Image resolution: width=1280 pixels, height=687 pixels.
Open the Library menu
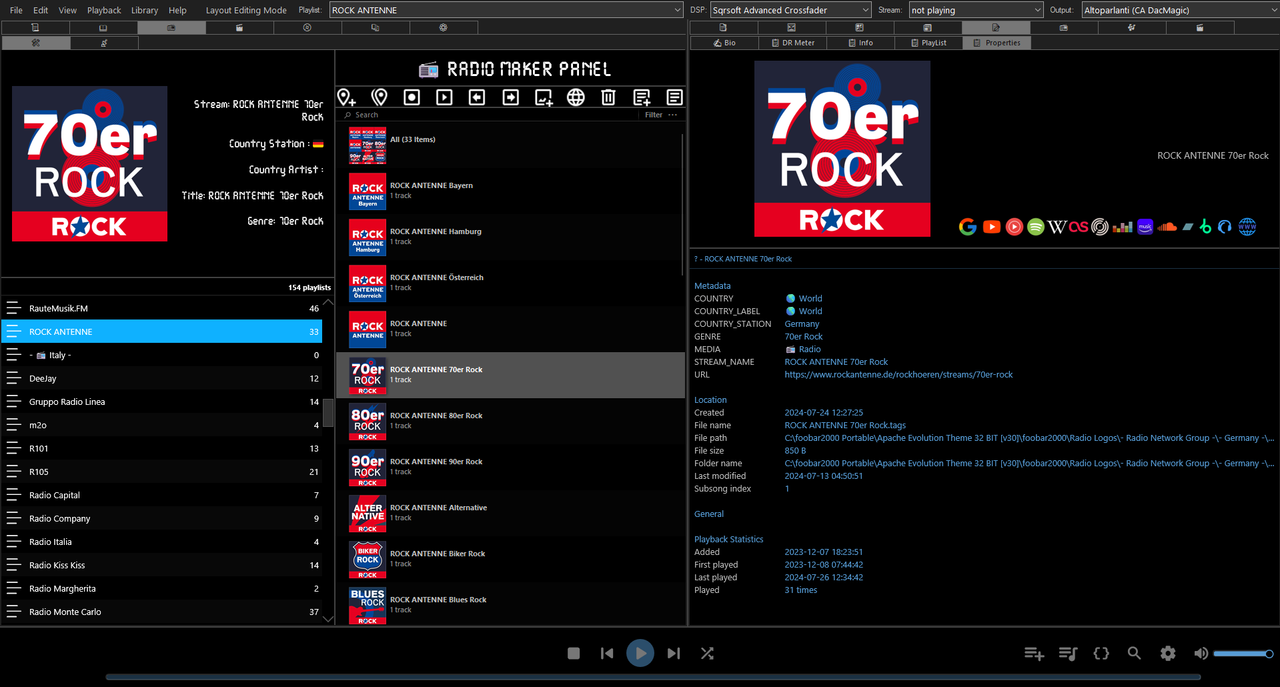[x=145, y=10]
